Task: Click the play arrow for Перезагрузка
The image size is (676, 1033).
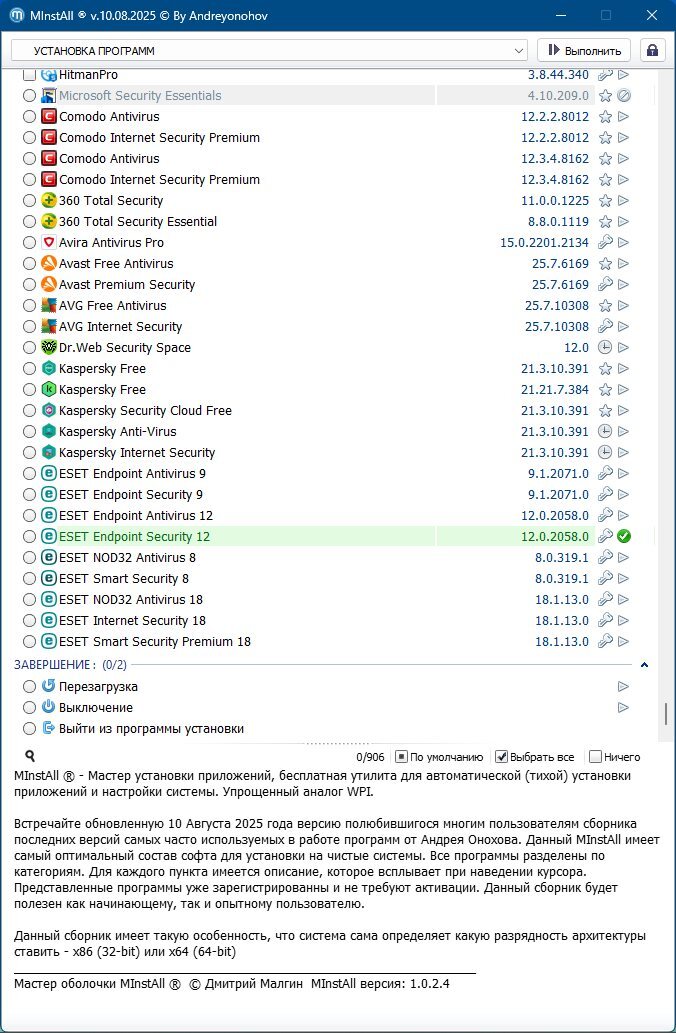Action: click(623, 686)
